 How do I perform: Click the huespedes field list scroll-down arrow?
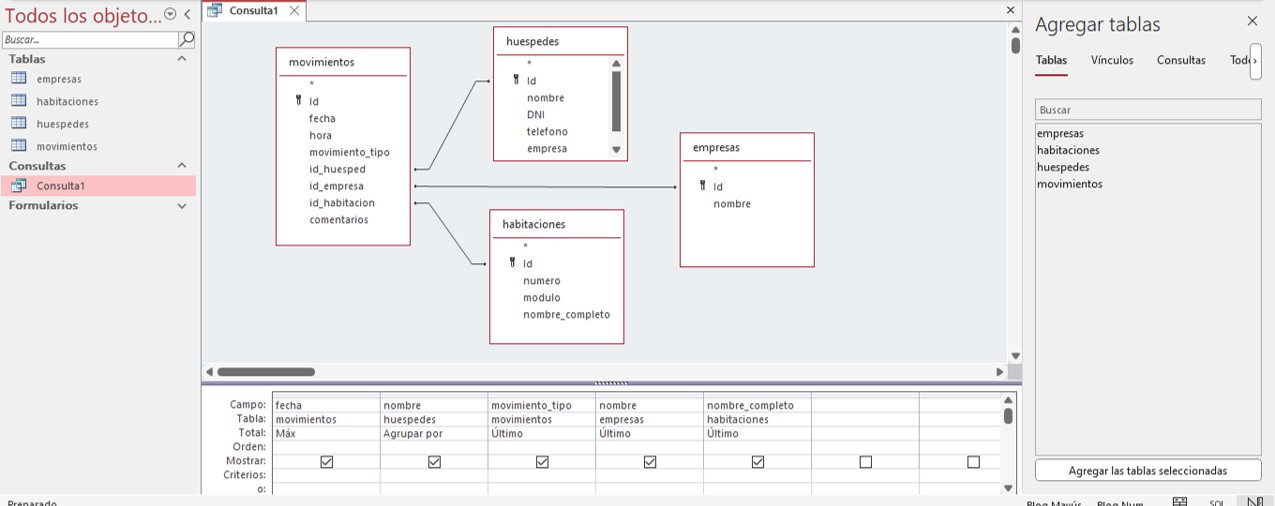[616, 150]
